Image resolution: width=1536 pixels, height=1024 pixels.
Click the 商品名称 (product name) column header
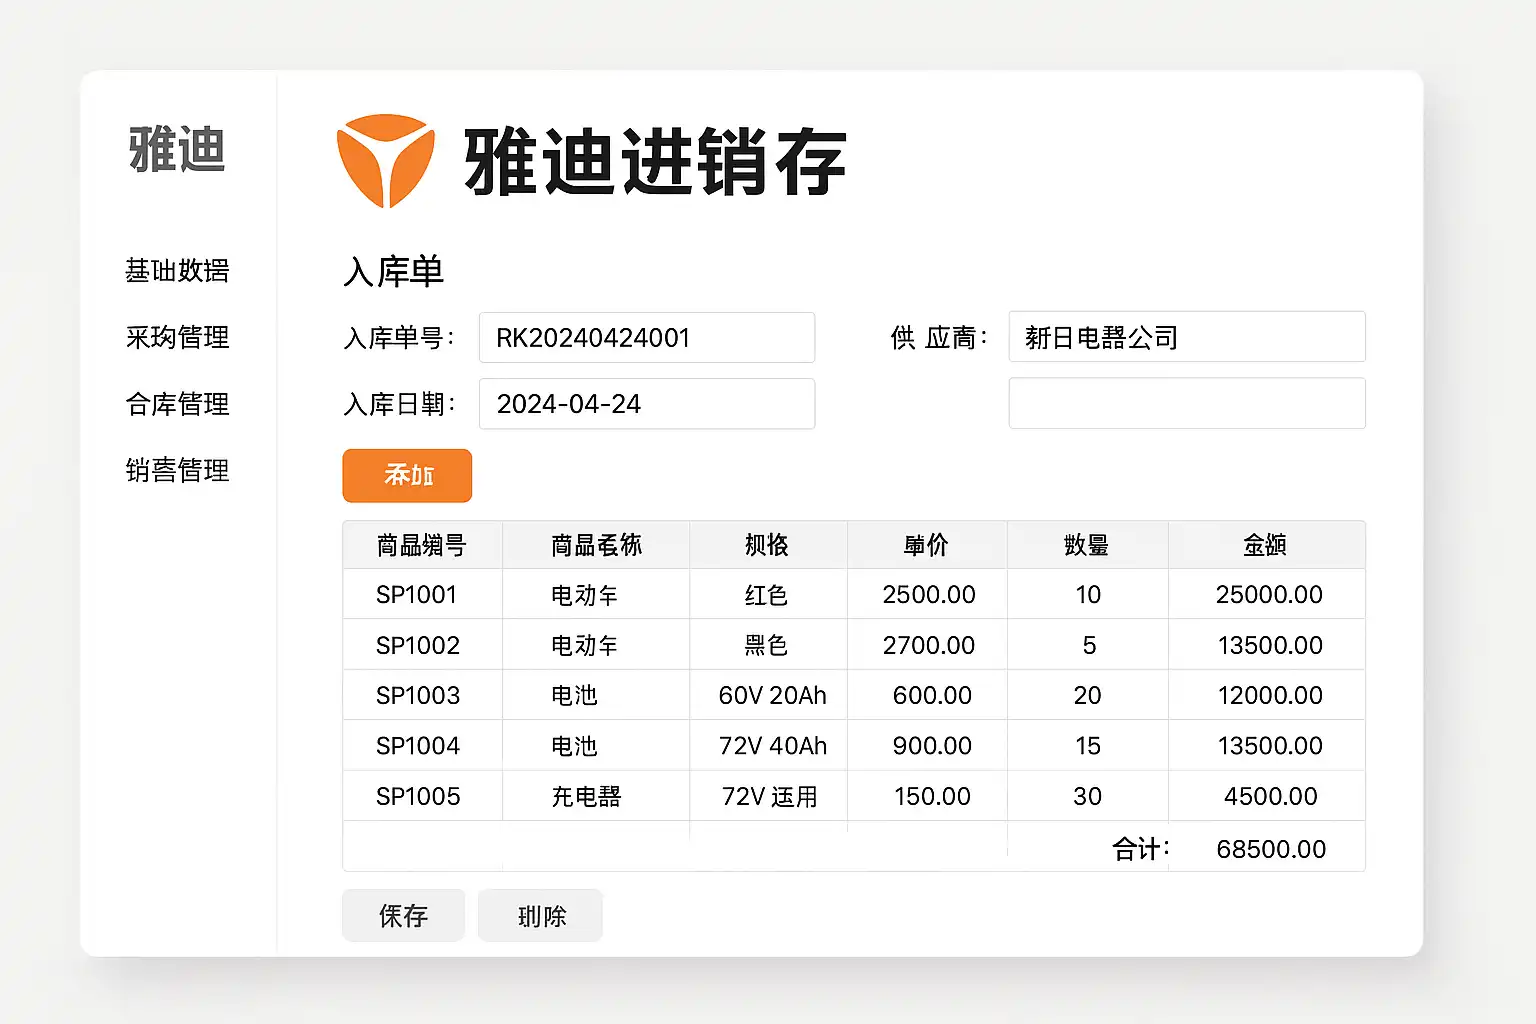coord(596,545)
